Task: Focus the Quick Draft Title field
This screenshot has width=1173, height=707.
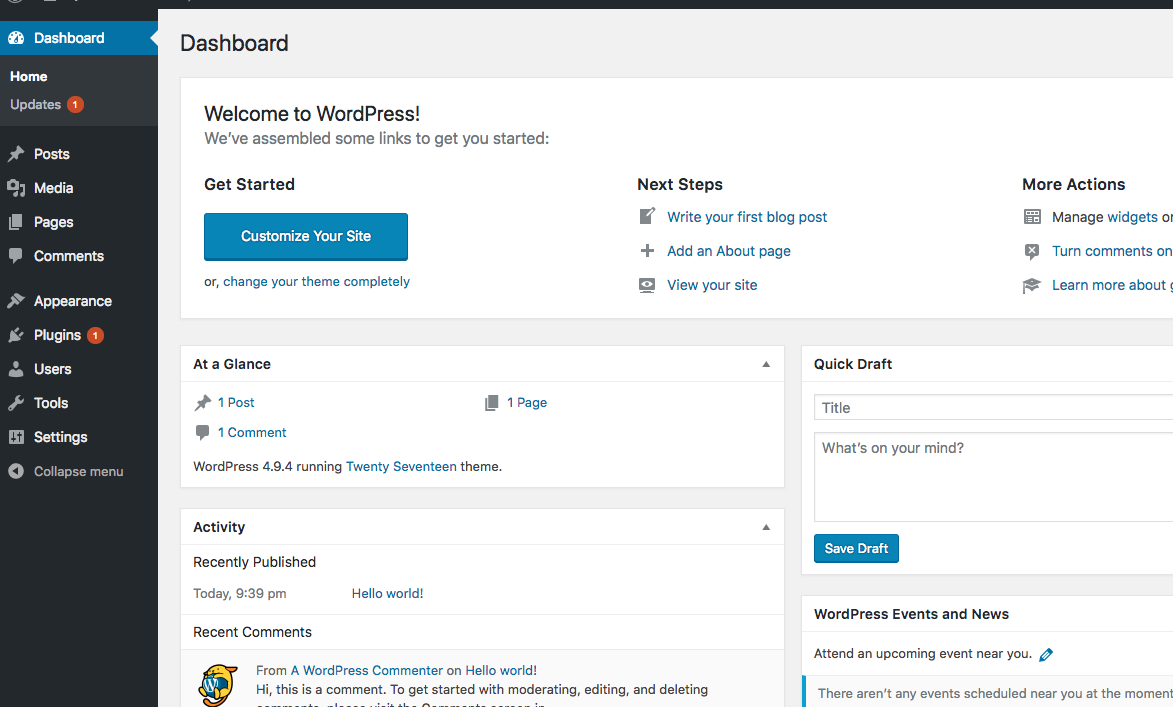Action: point(993,408)
